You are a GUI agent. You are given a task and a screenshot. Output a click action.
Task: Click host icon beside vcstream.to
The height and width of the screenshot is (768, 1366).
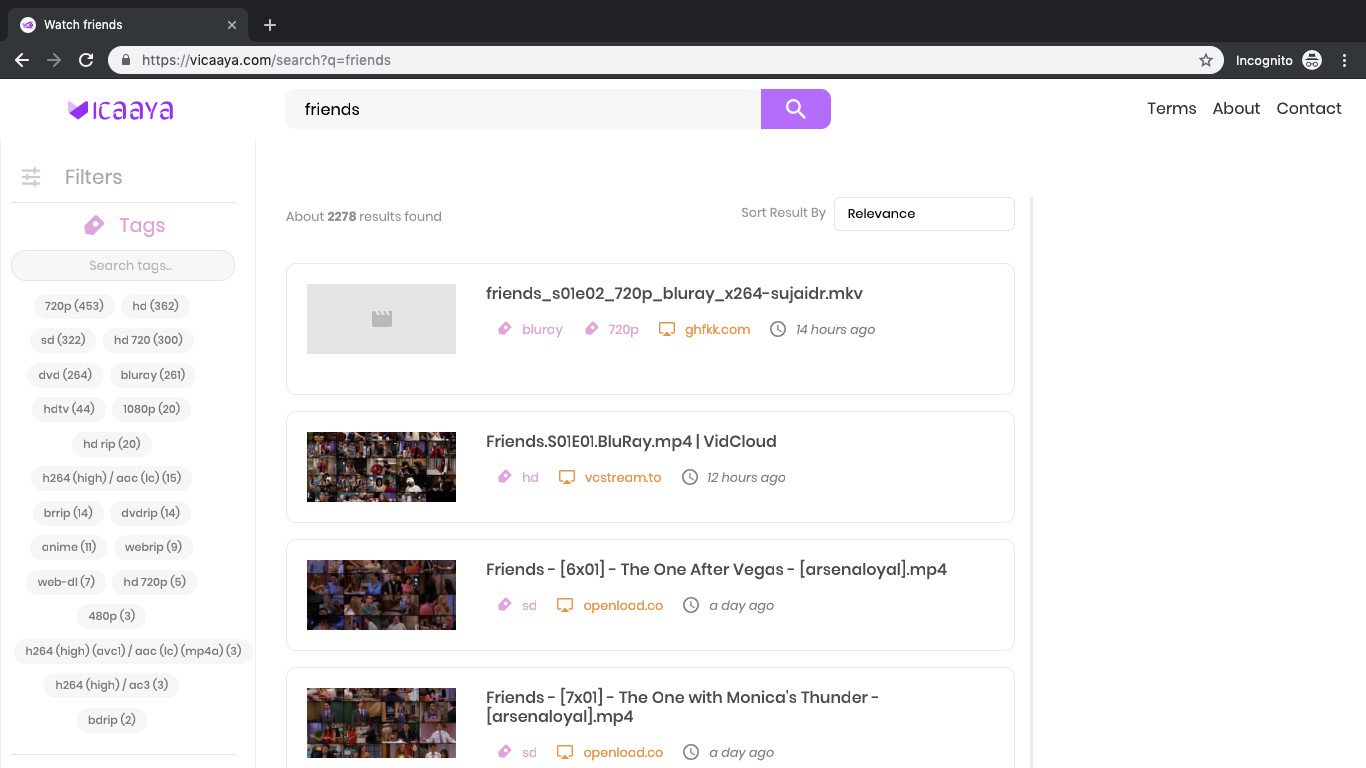pos(567,477)
